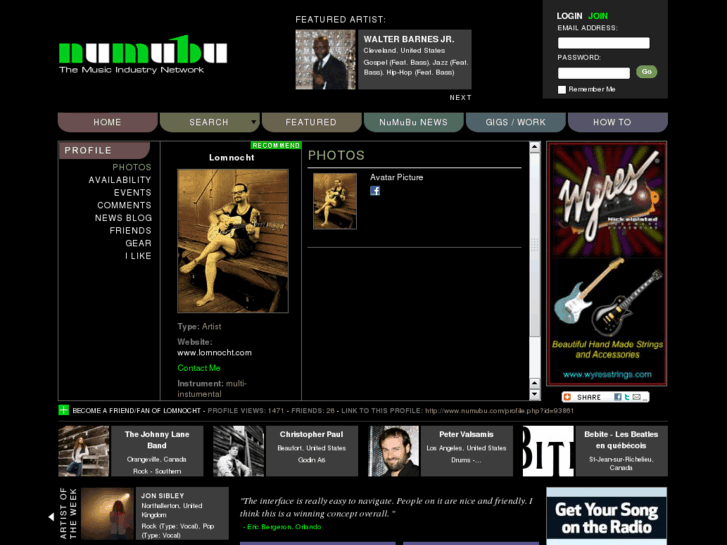Click the LOGIN link
This screenshot has height=545, width=727.
(569, 16)
